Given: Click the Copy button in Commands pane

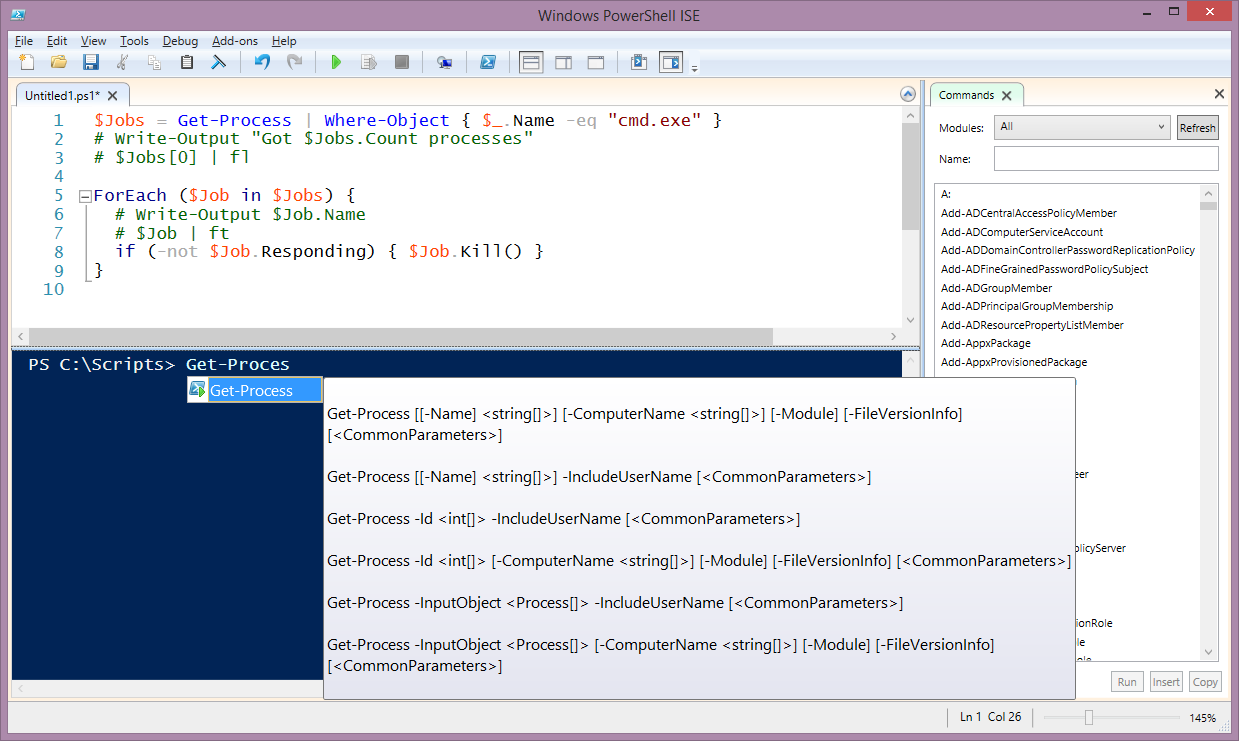Looking at the screenshot, I should tap(1205, 682).
